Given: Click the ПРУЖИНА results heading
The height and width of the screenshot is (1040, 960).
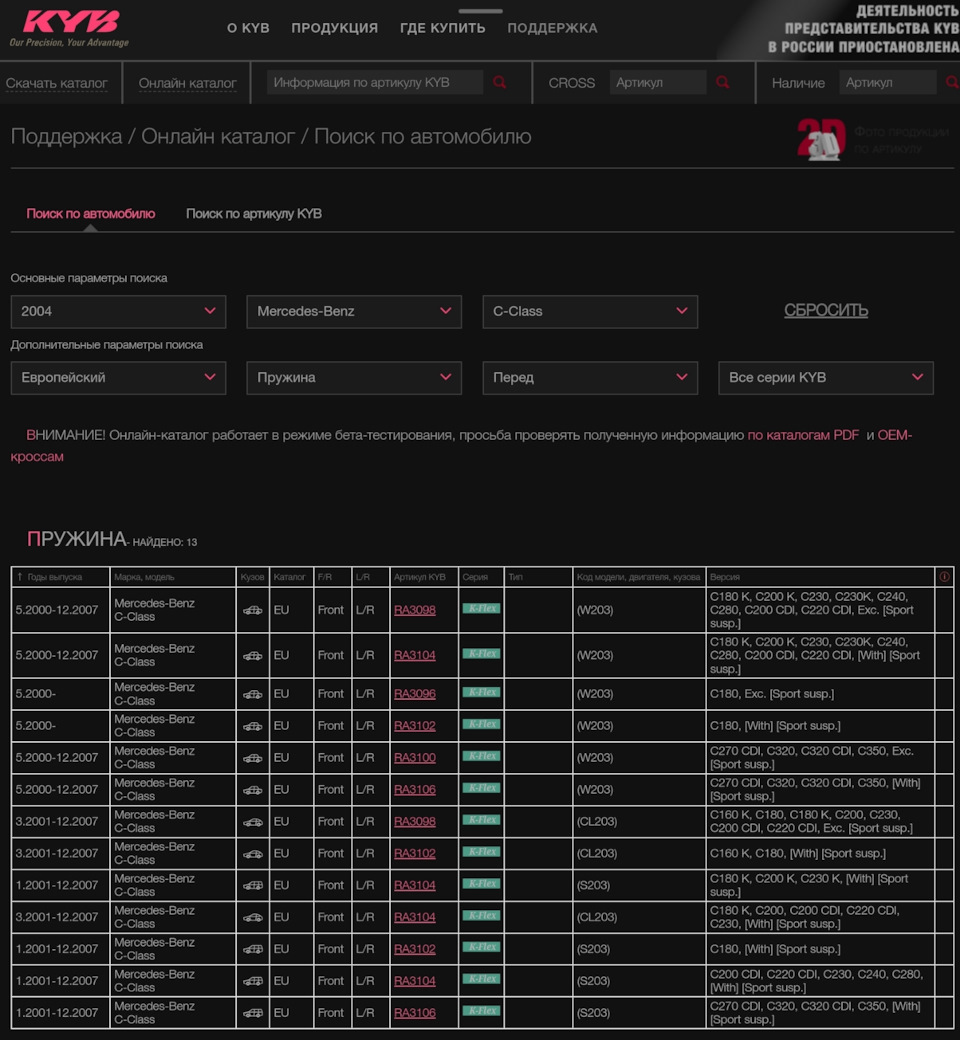Looking at the screenshot, I should pyautogui.click(x=76, y=539).
